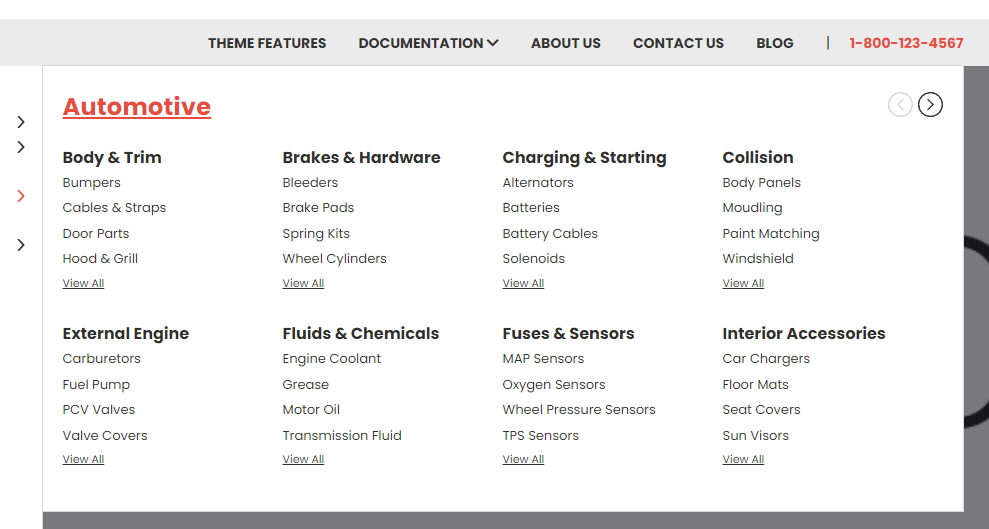
Task: View all Interior Accessories items
Action: (743, 459)
